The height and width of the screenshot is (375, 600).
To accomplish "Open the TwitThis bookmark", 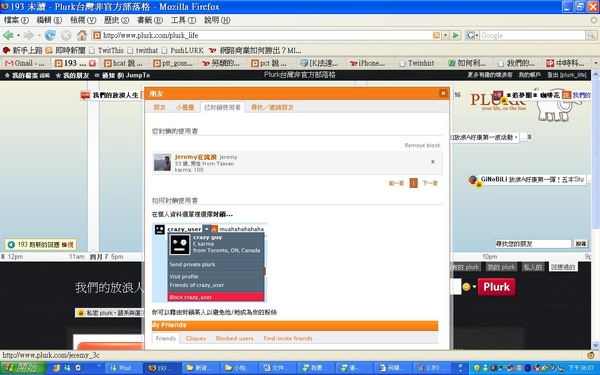I will [106, 50].
